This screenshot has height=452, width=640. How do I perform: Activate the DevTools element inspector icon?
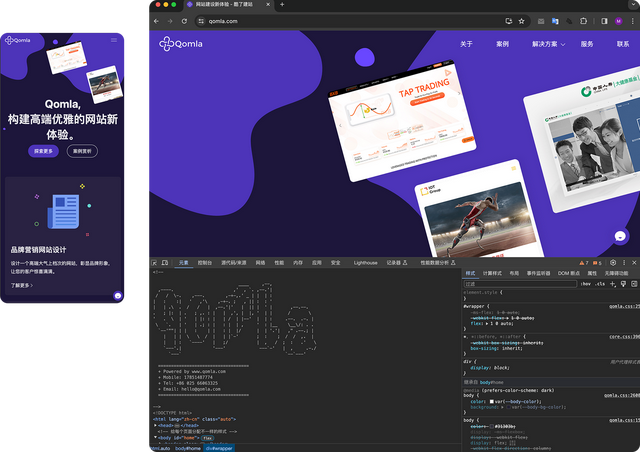[x=154, y=263]
